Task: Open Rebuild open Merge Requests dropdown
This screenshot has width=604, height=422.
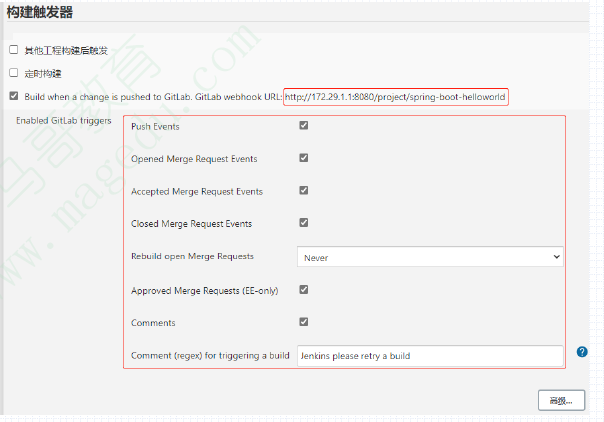Action: pos(430,257)
